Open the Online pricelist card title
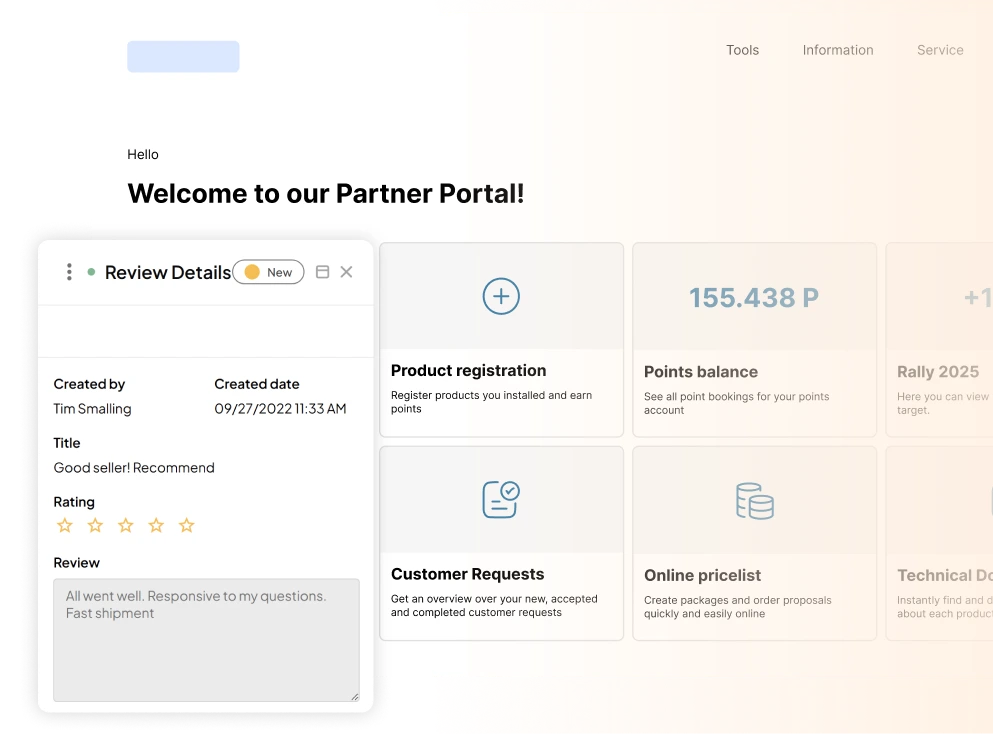 pos(702,575)
